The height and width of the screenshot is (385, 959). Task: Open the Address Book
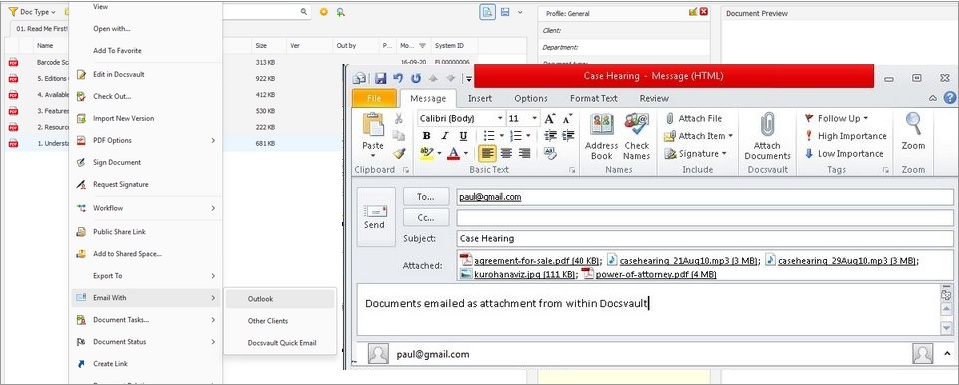coord(602,137)
